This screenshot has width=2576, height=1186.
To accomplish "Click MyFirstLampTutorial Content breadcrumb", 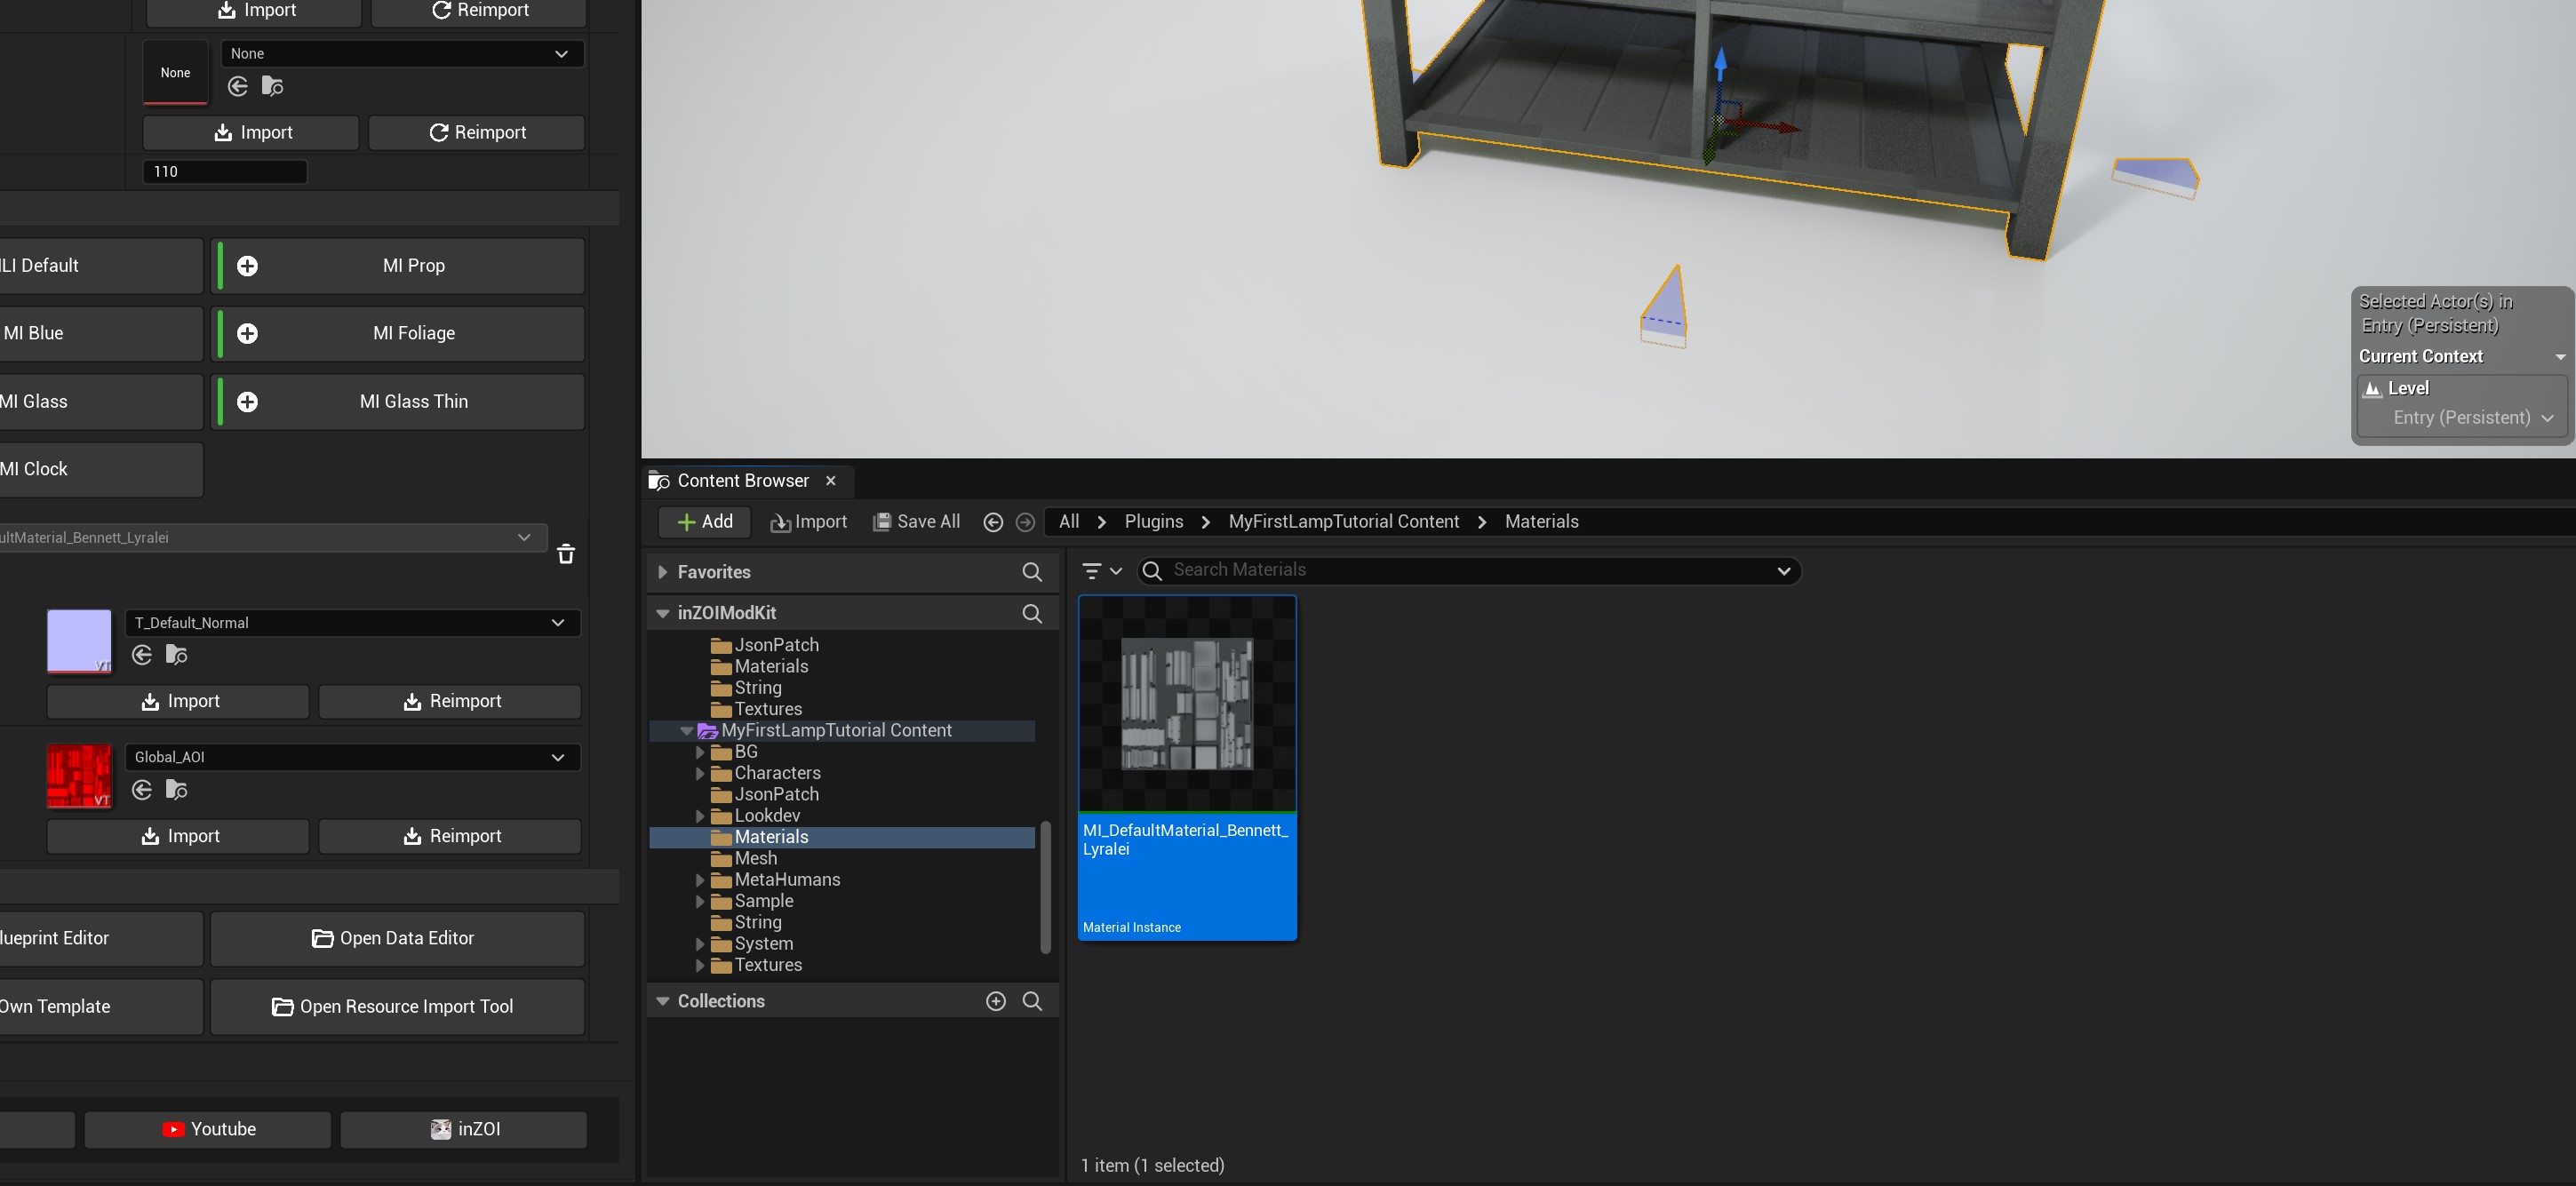I will [1343, 522].
